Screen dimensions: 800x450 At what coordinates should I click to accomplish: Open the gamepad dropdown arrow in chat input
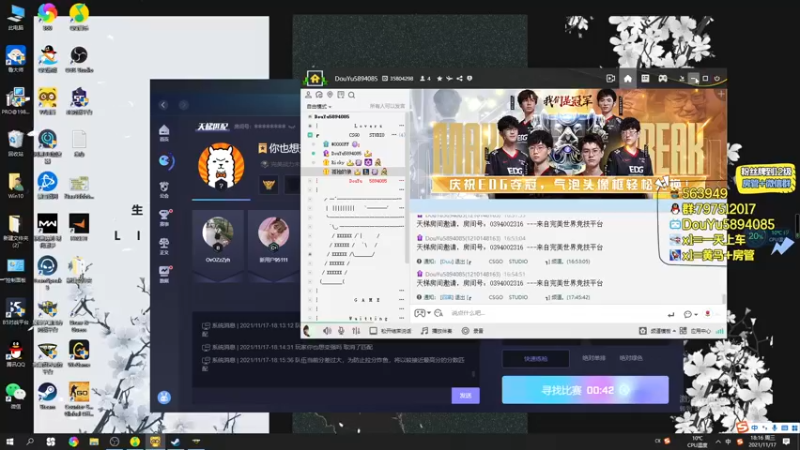pyautogui.click(x=429, y=313)
